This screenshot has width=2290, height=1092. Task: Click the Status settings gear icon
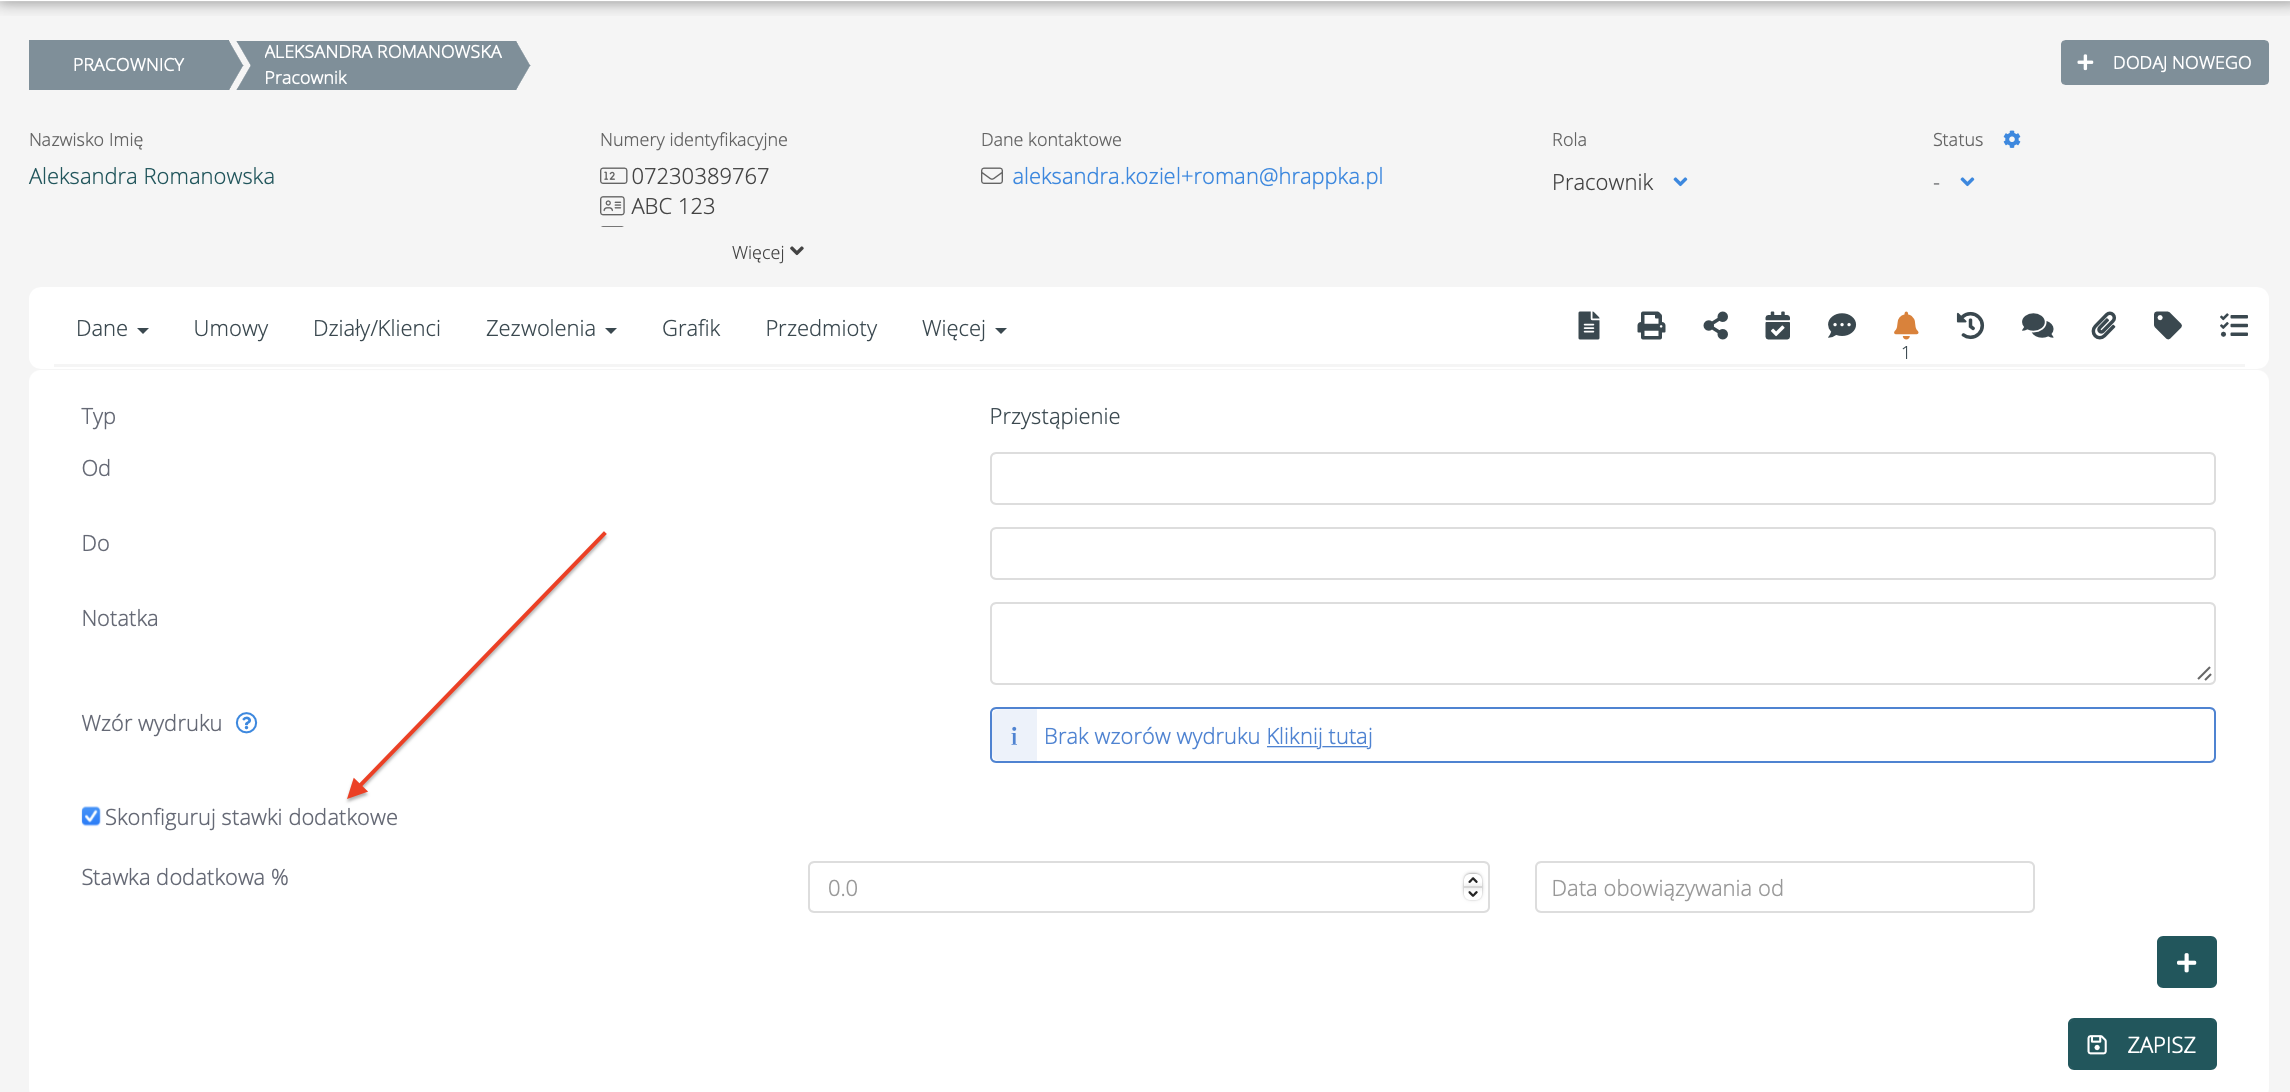(2012, 140)
